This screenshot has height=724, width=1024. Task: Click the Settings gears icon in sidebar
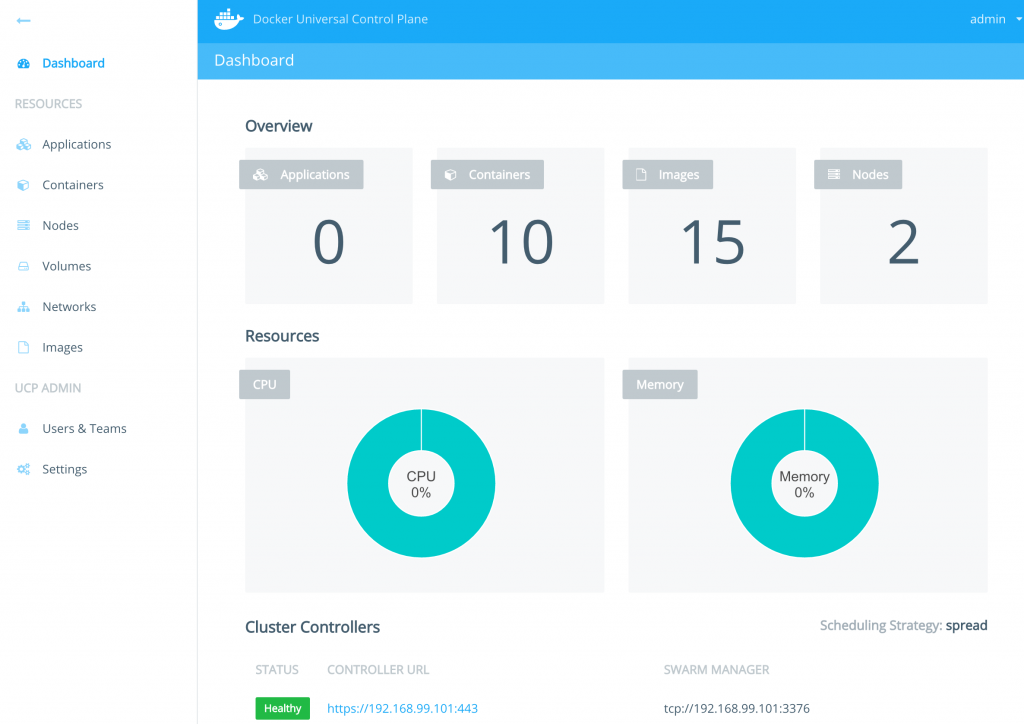[x=24, y=470]
